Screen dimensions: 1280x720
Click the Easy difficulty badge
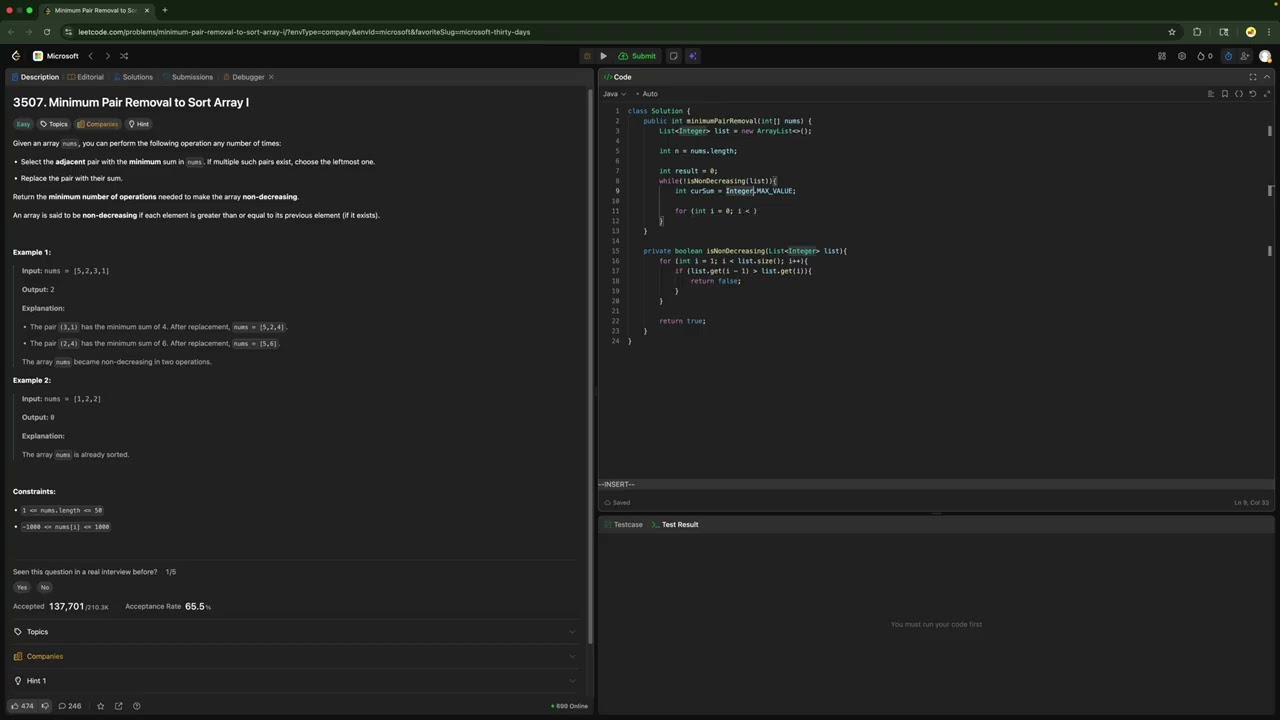(23, 124)
